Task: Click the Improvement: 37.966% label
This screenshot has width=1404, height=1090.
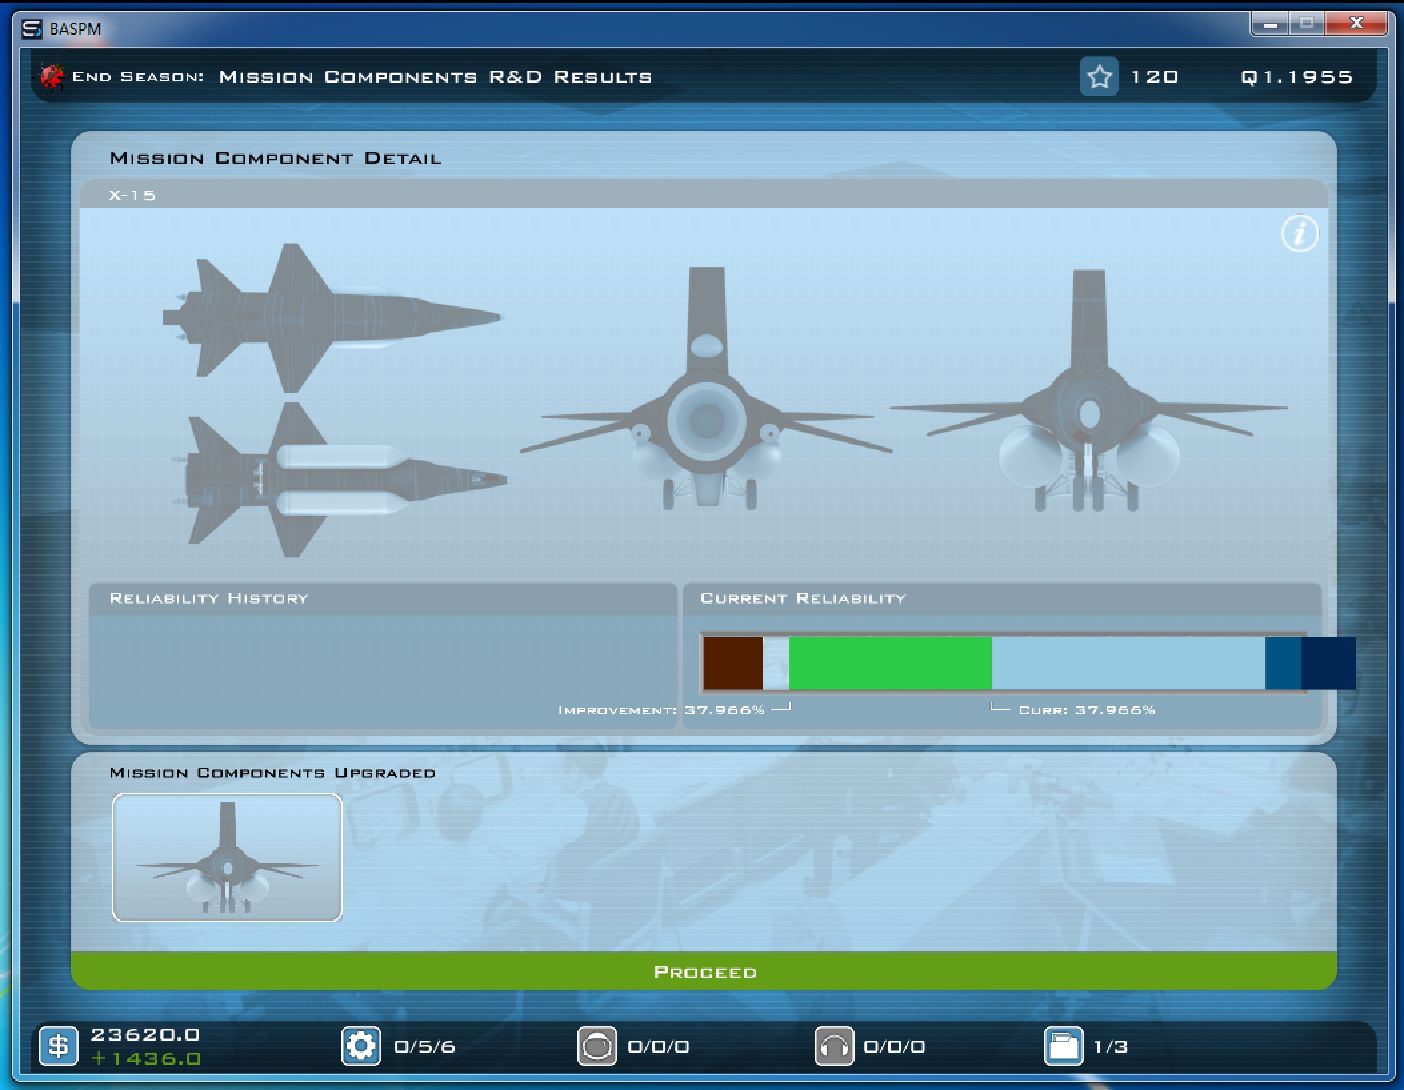Action: 661,710
